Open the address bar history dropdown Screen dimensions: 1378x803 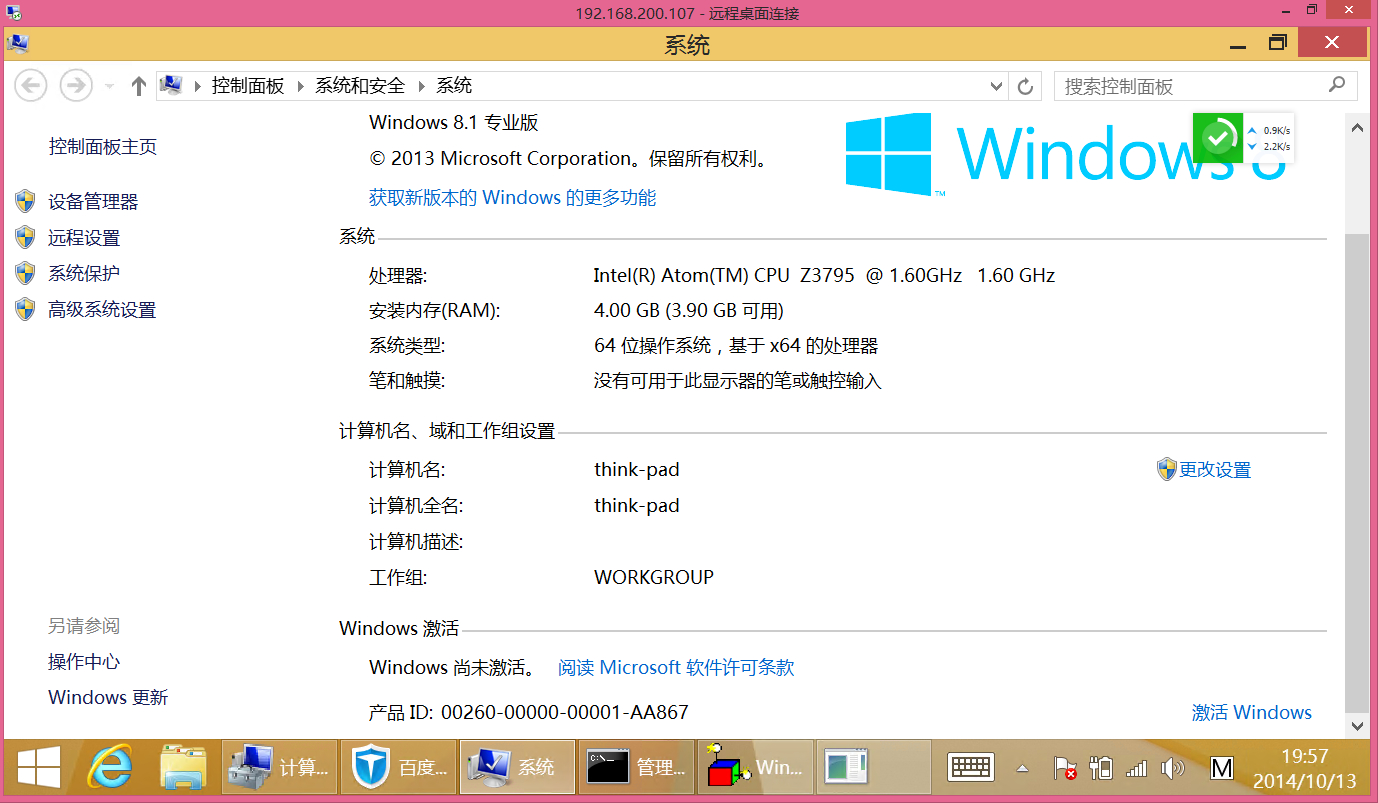click(x=996, y=87)
